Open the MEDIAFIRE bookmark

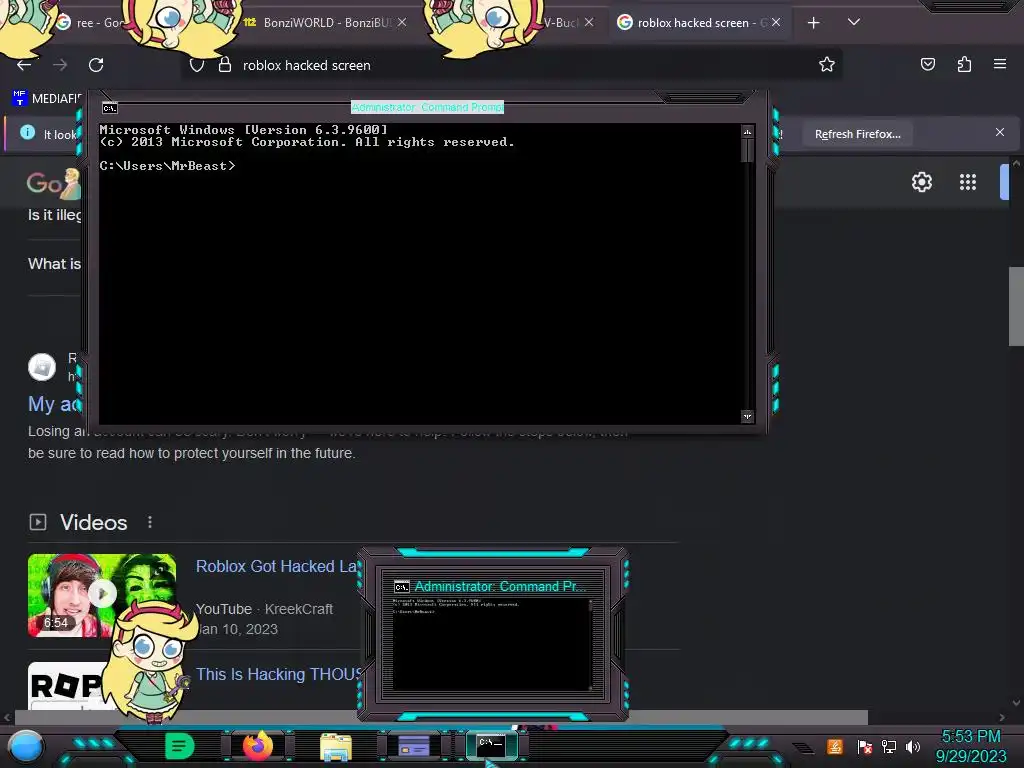pos(47,99)
